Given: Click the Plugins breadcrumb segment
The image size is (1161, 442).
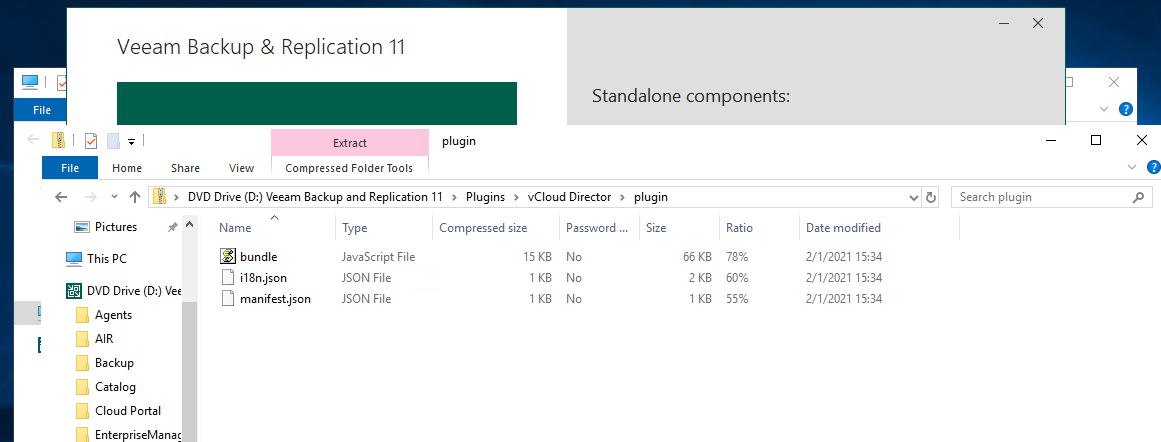Looking at the screenshot, I should [x=485, y=198].
